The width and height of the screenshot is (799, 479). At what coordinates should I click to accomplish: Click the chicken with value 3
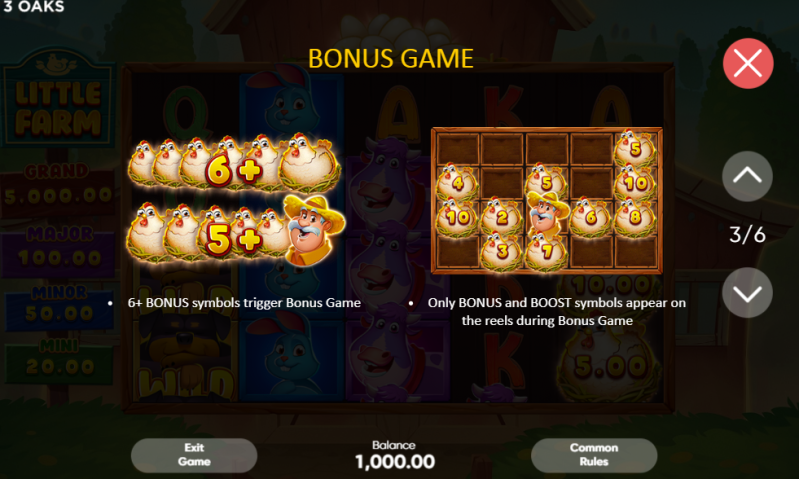click(x=502, y=250)
